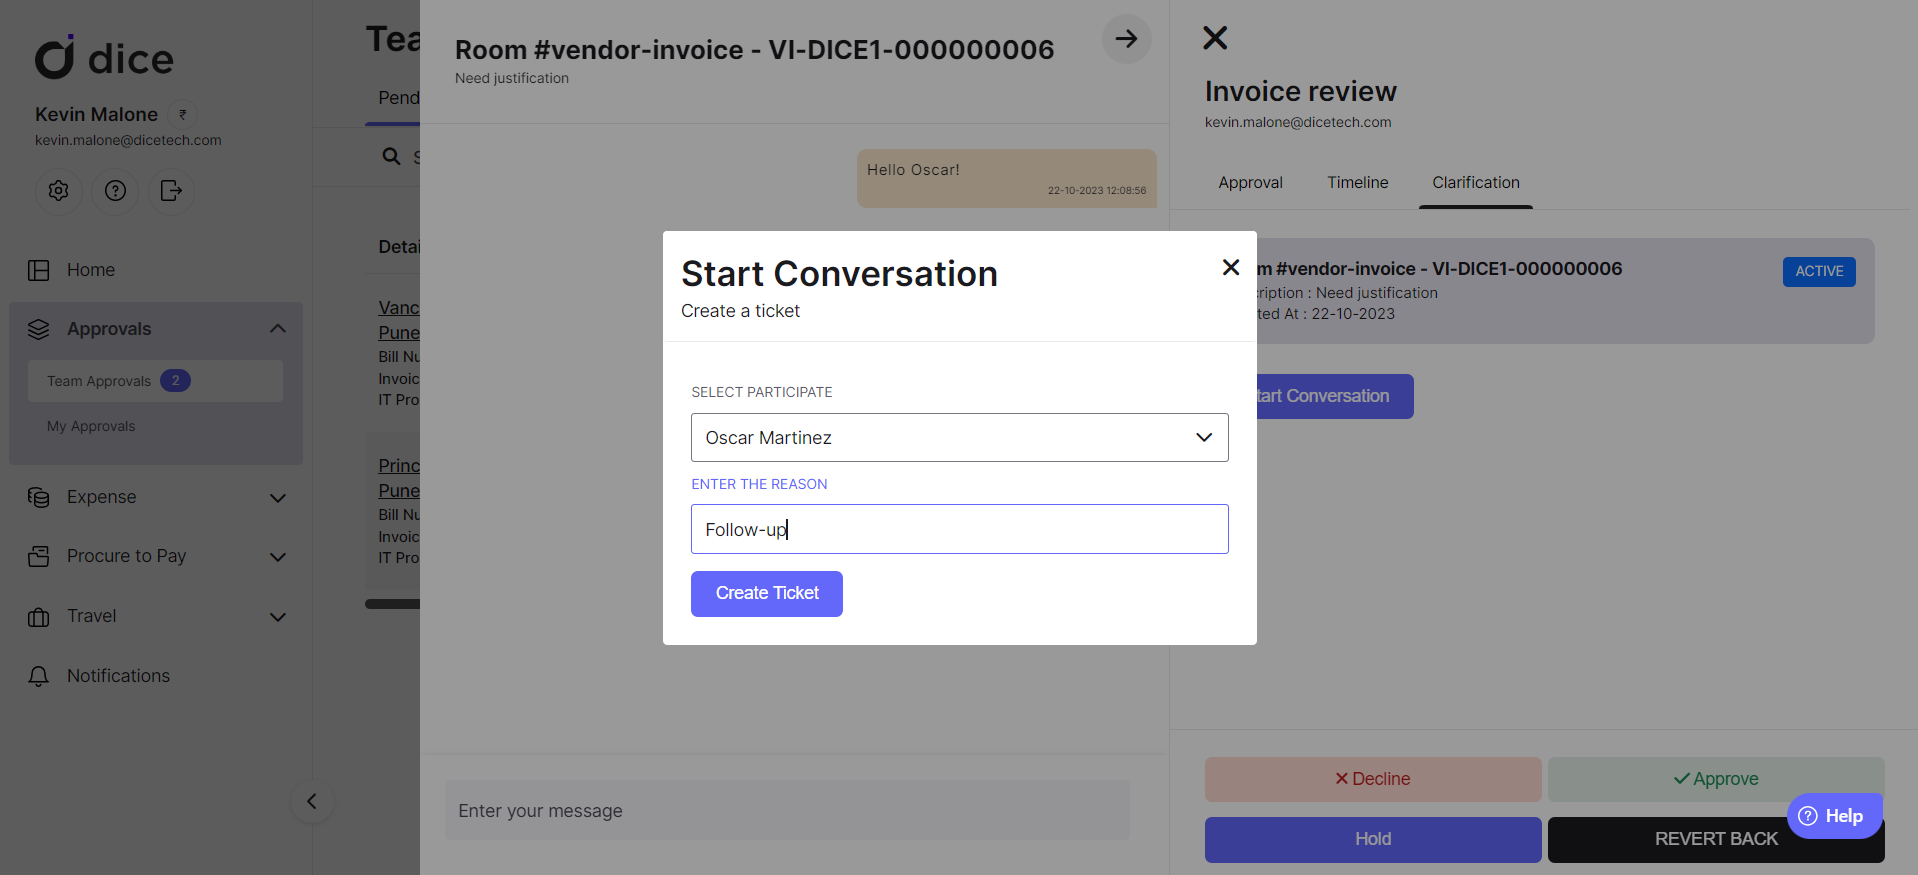This screenshot has width=1918, height=875.
Task: Open the Help chat widget
Action: (x=1834, y=816)
